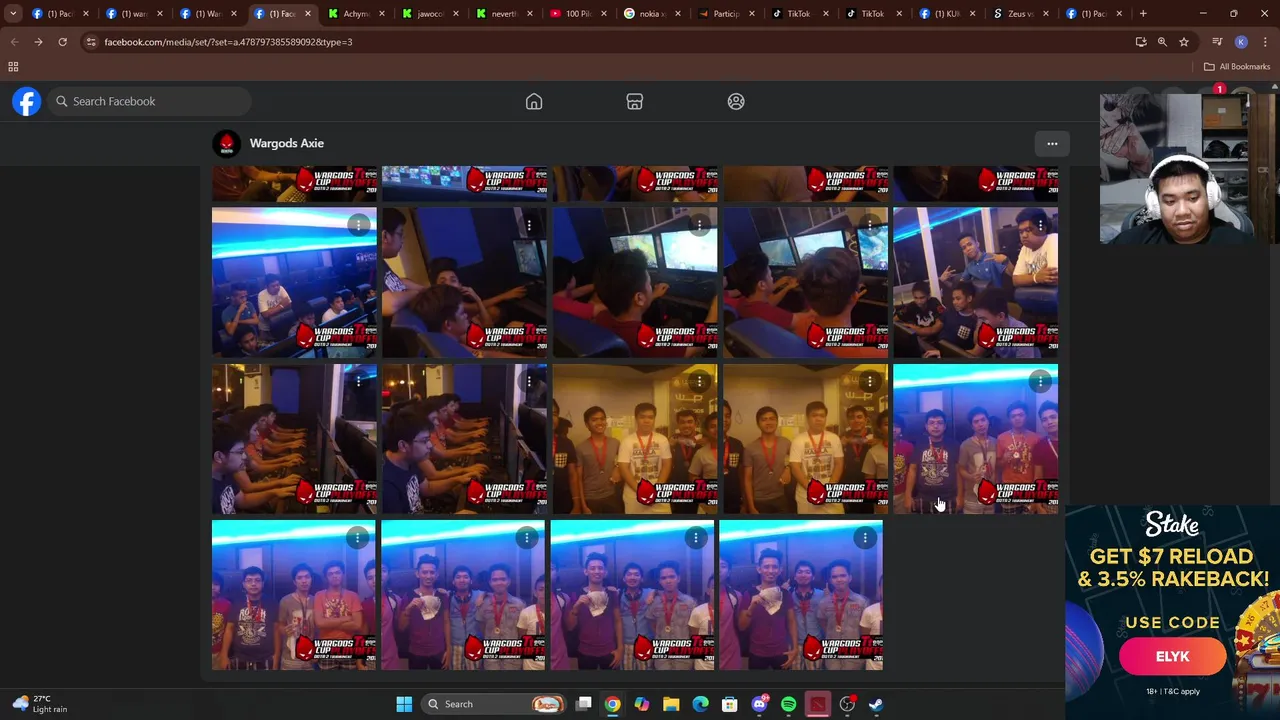Viewport: 1280px width, 720px height.
Task: Open the apps grid in bookmarks bar
Action: [13, 67]
